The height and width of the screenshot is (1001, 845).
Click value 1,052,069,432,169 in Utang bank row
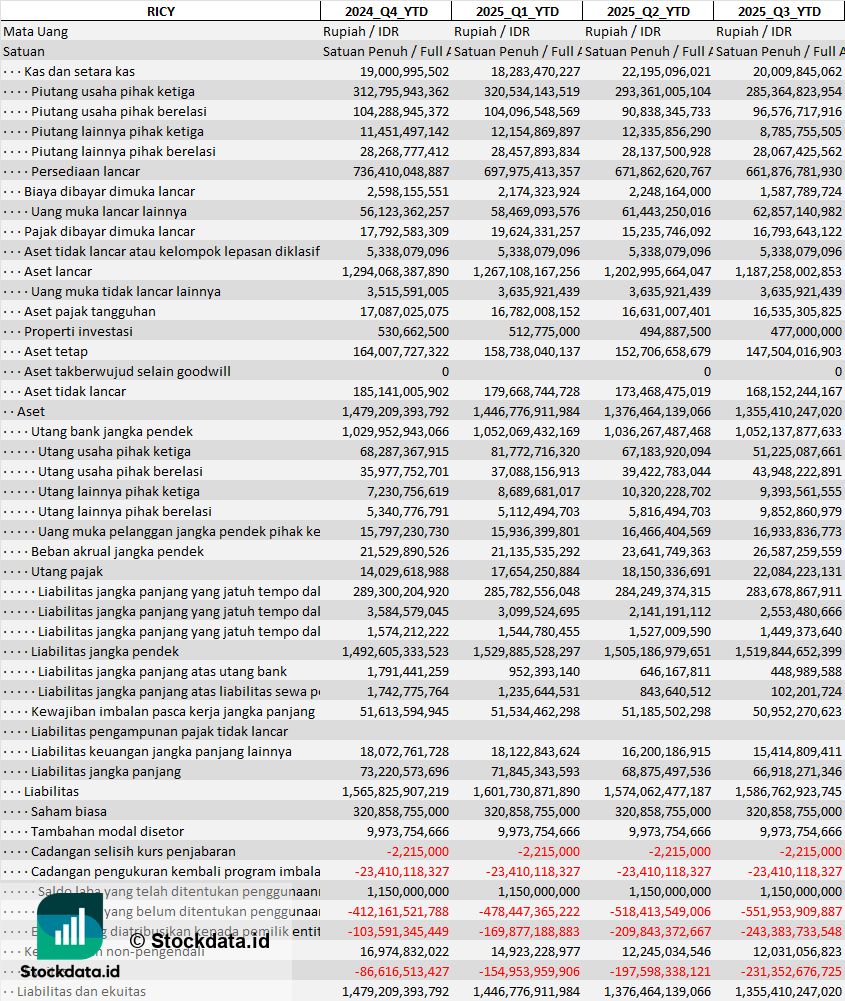pyautogui.click(x=527, y=432)
